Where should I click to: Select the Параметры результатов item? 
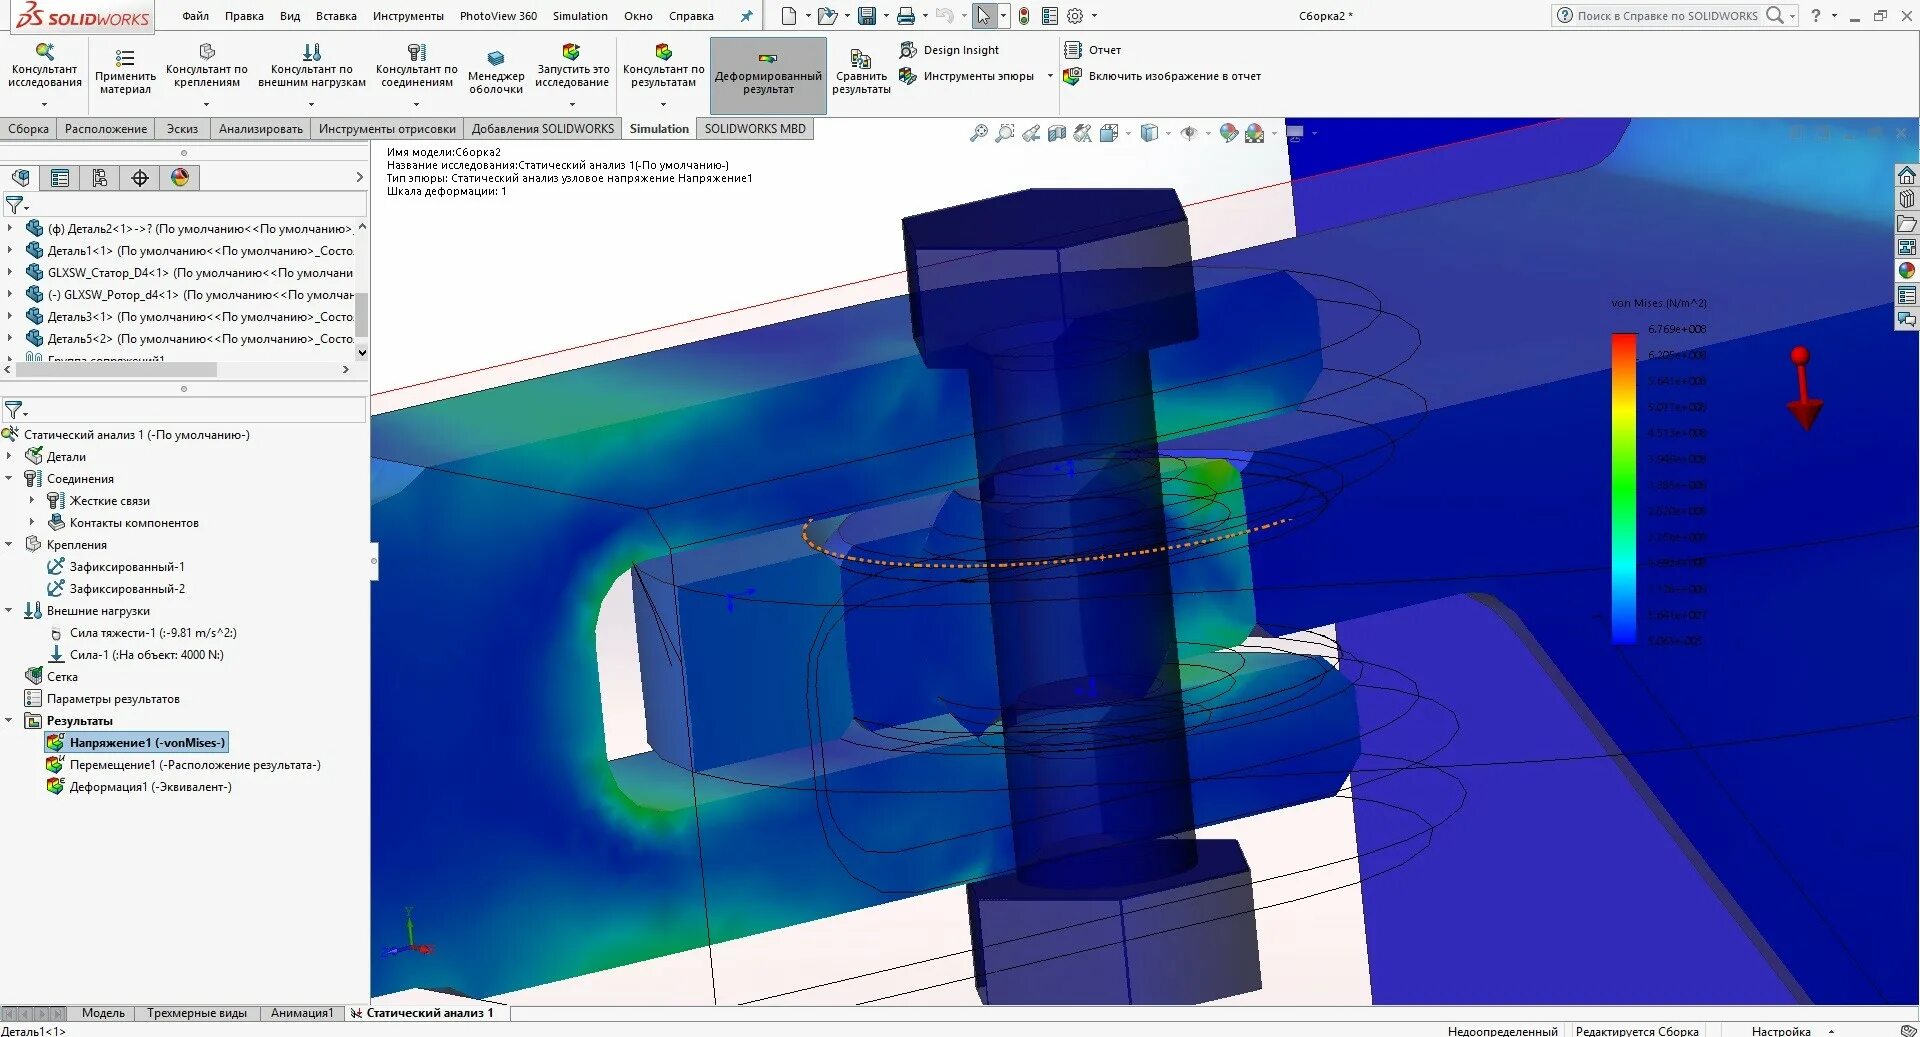click(x=102, y=698)
